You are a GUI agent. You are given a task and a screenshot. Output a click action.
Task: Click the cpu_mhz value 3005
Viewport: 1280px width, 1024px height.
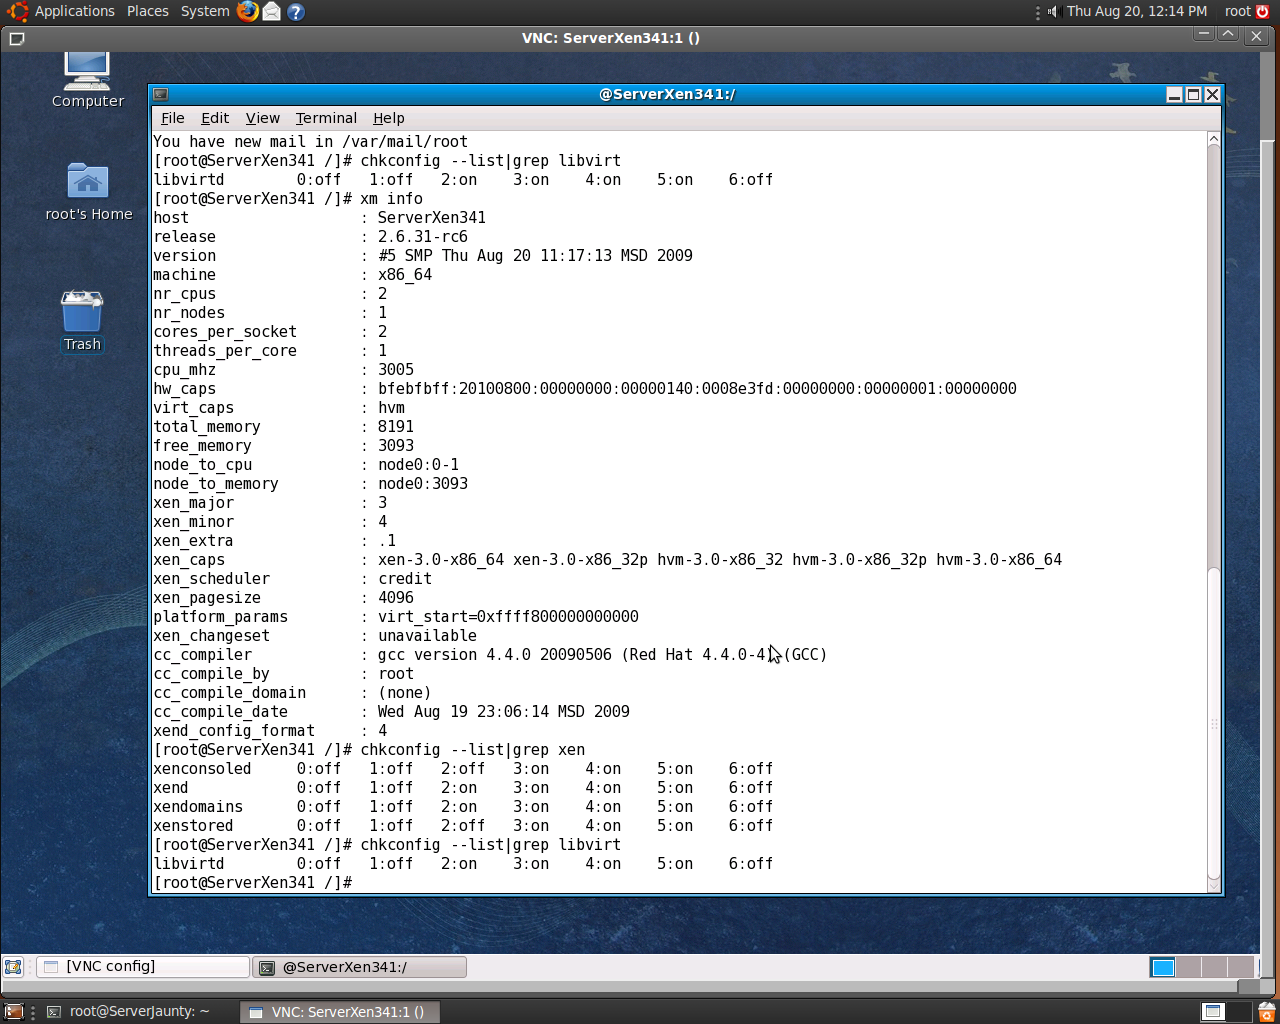coord(396,370)
